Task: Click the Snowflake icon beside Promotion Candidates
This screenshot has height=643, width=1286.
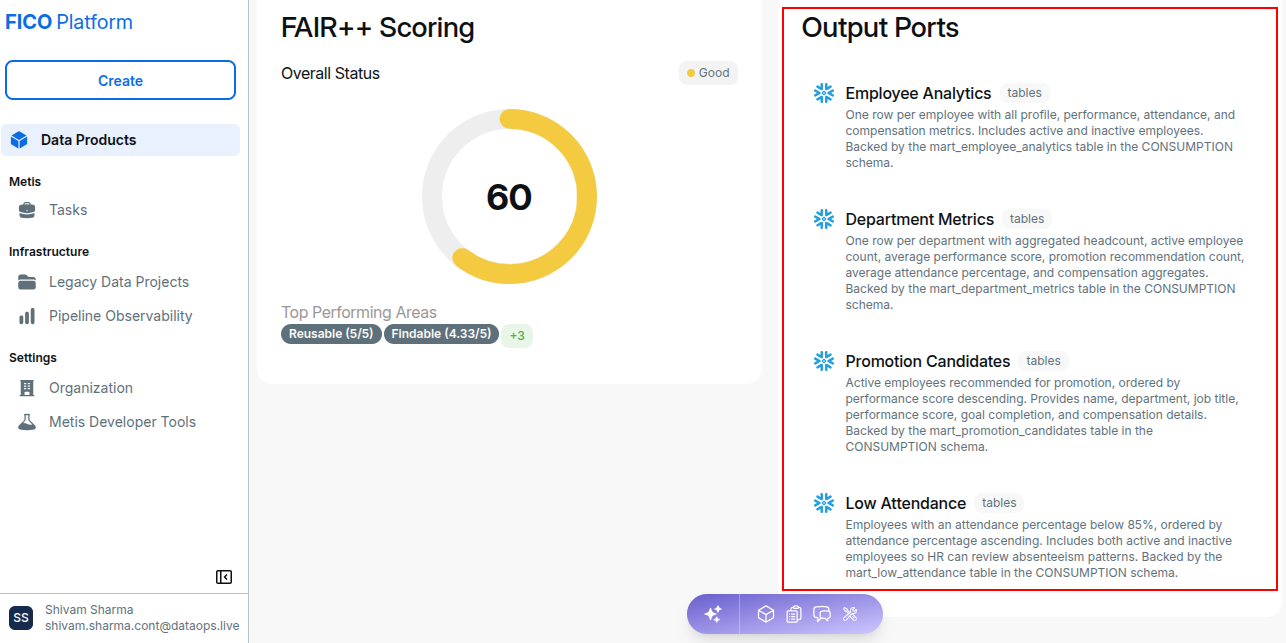Action: pyautogui.click(x=824, y=361)
